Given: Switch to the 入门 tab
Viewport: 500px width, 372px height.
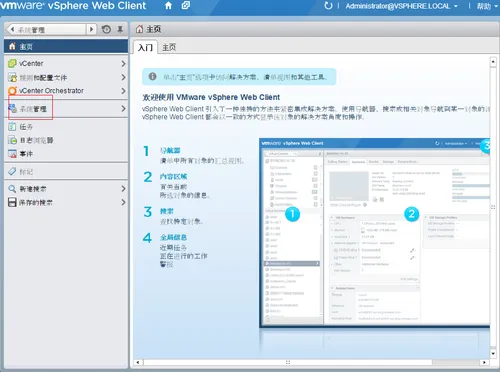Looking at the screenshot, I should (146, 47).
